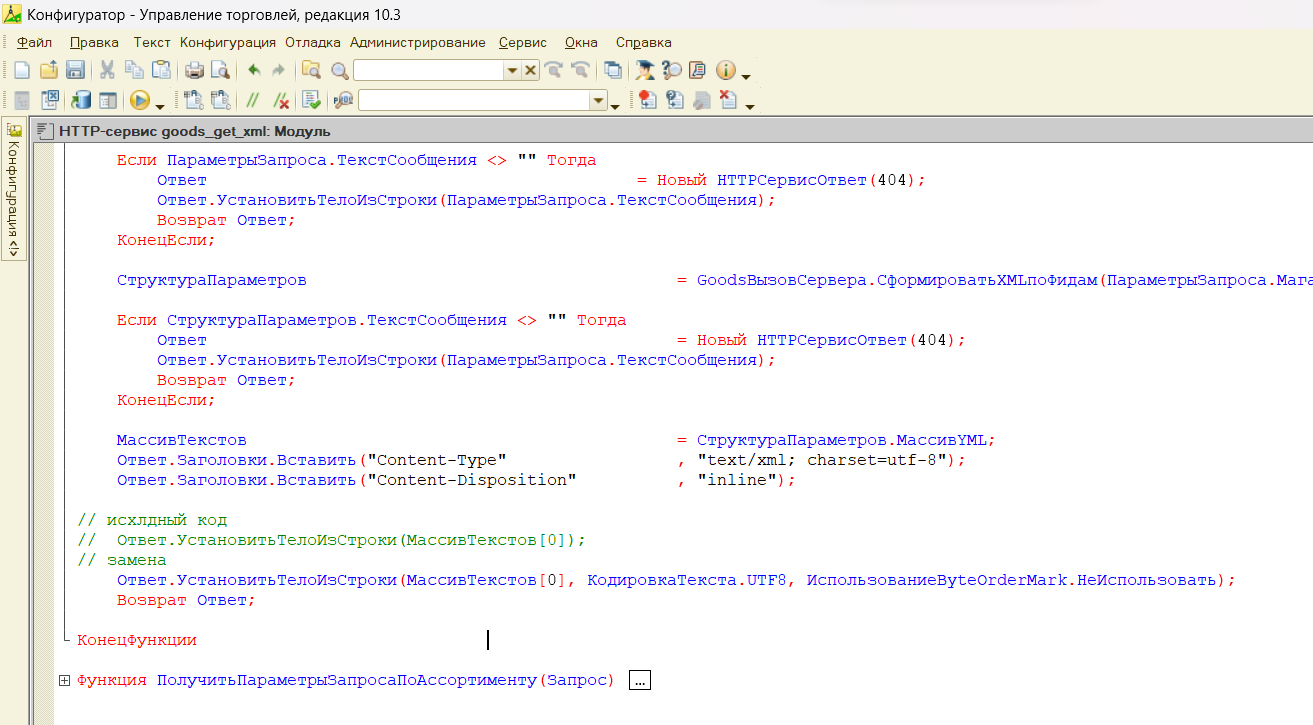The width and height of the screenshot is (1313, 725).
Task: Open the Конфигурация menu
Action: point(228,42)
